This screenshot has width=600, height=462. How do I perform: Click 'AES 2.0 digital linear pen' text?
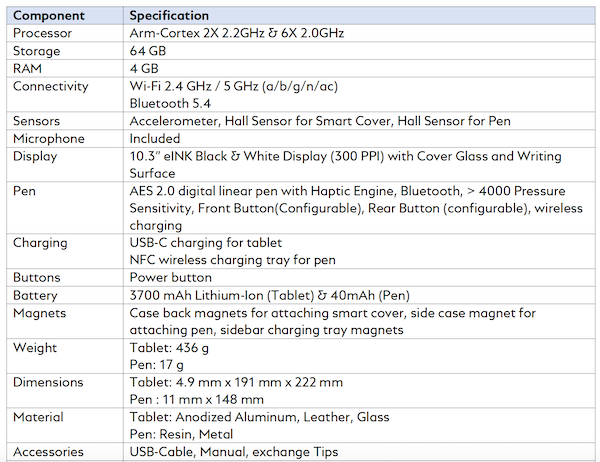(203, 191)
